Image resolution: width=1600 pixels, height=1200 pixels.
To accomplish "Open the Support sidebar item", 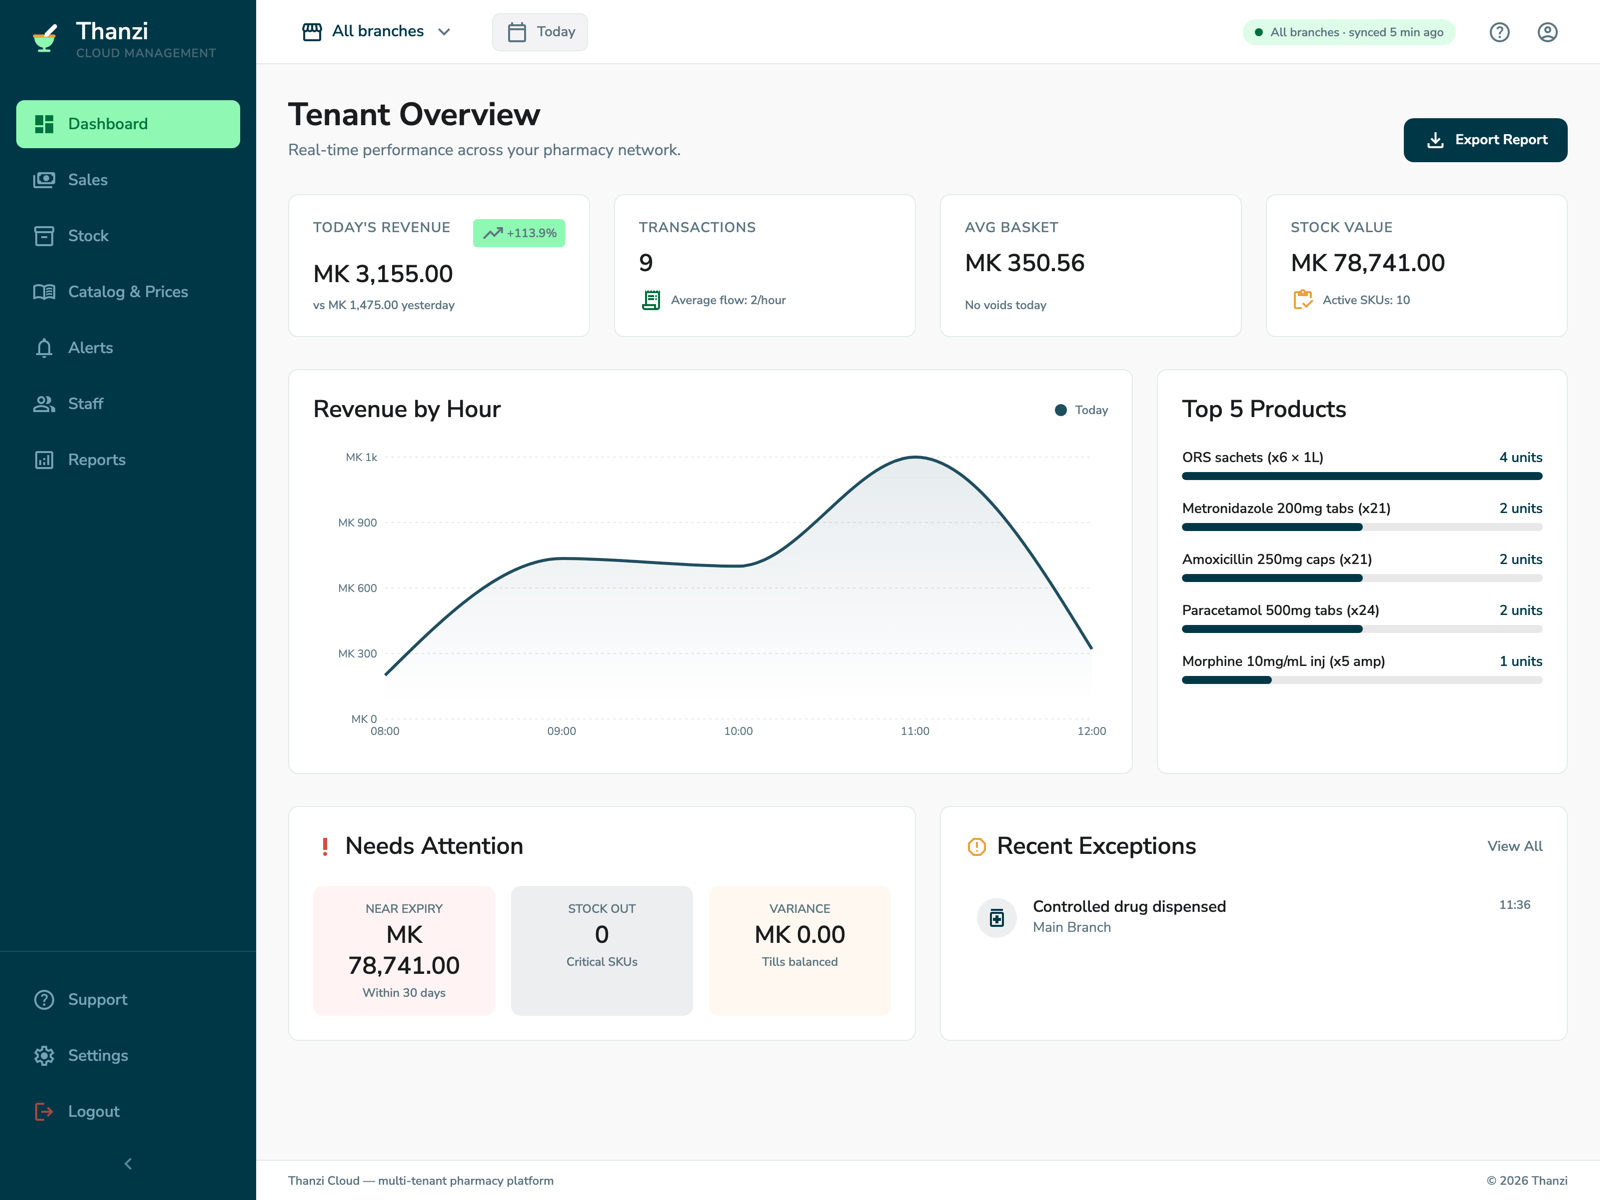I will tap(128, 1000).
